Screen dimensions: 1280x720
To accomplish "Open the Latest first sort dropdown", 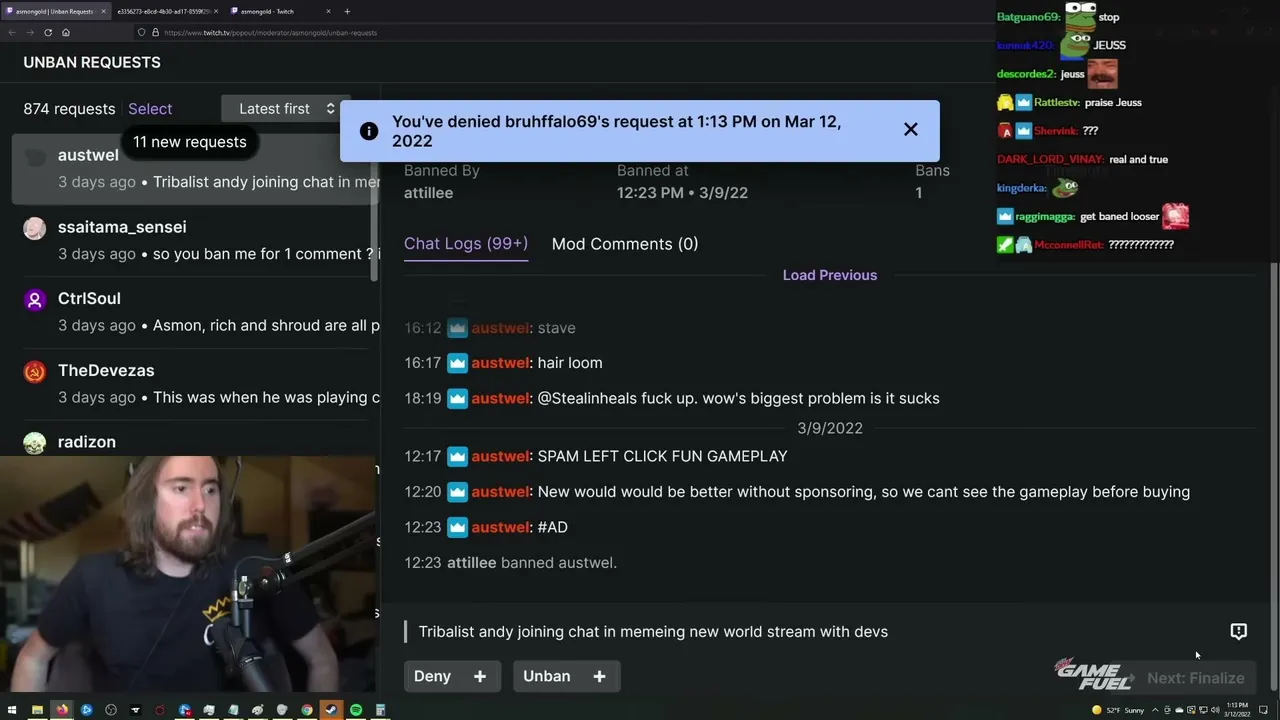I will point(286,109).
